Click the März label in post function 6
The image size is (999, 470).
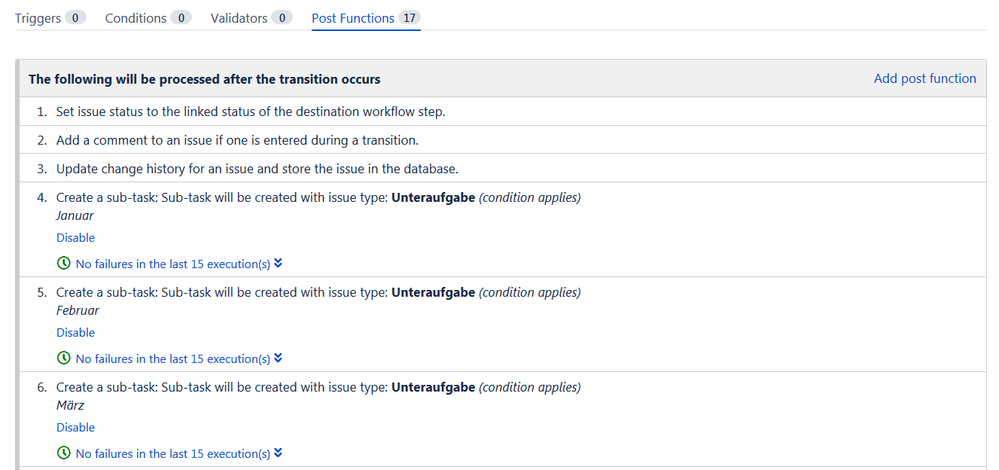[x=70, y=405]
